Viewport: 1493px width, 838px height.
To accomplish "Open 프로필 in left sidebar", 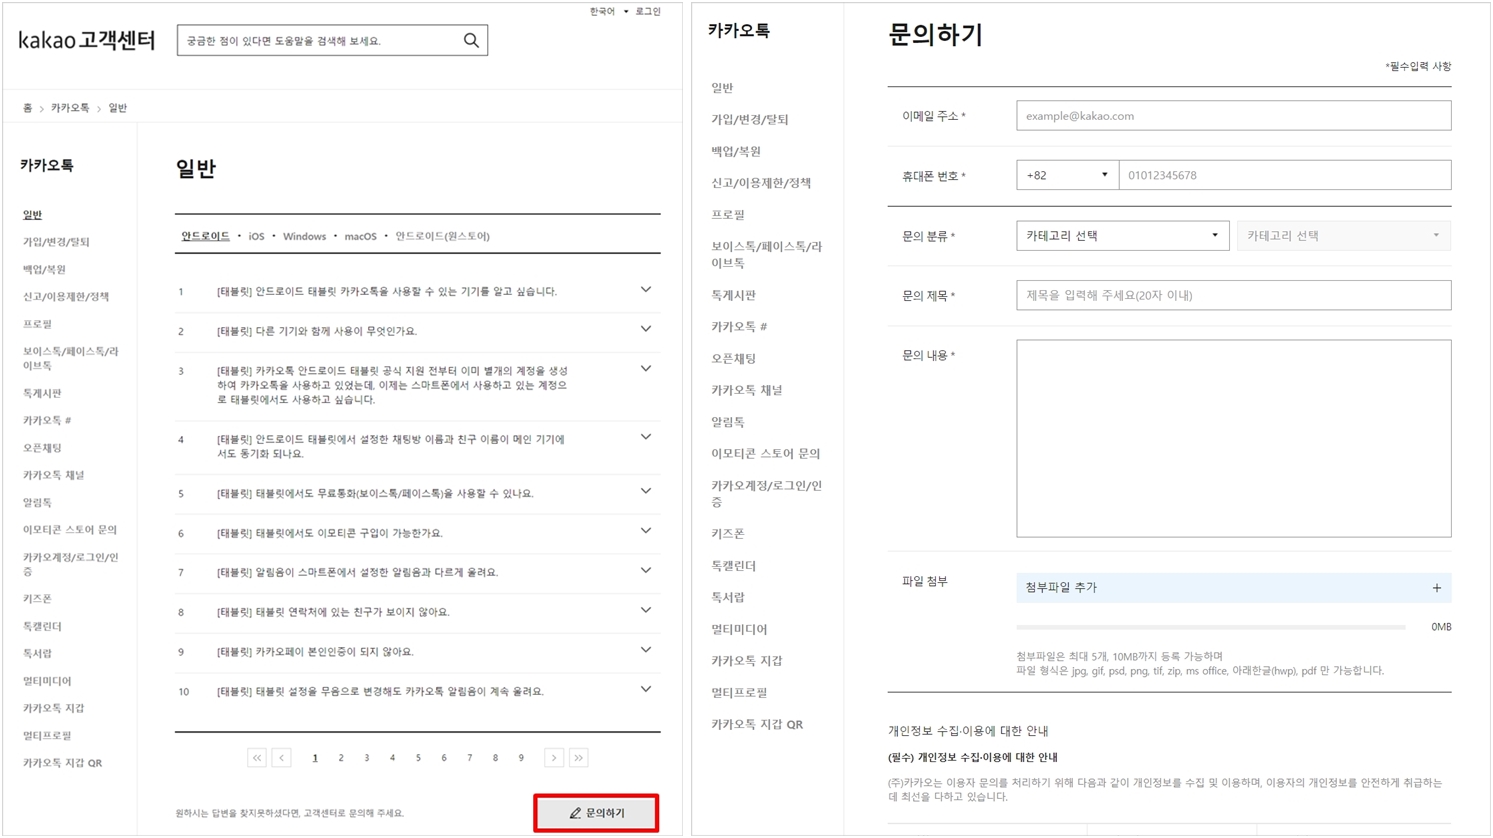I will tap(37, 324).
